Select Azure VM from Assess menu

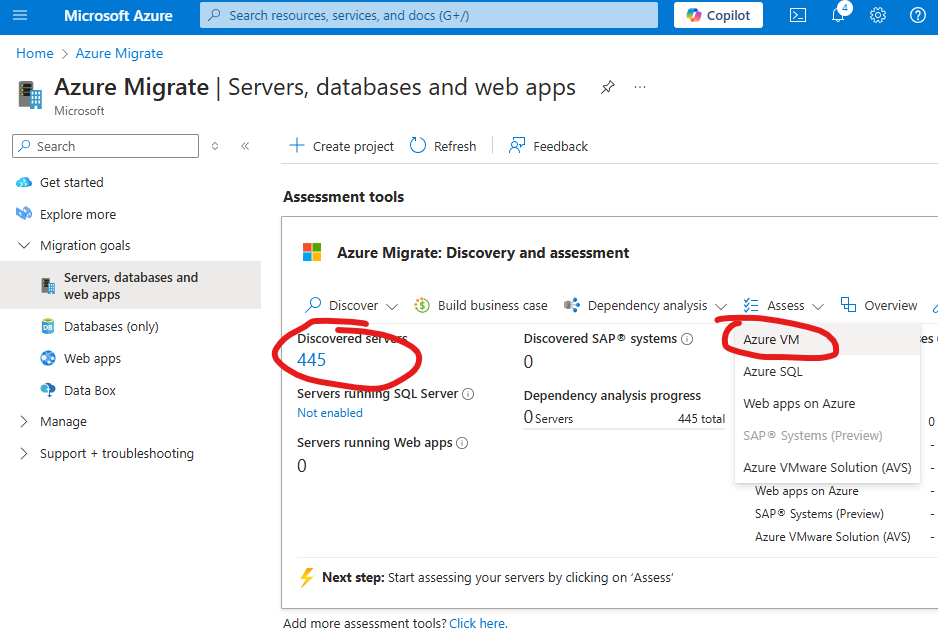click(x=771, y=339)
